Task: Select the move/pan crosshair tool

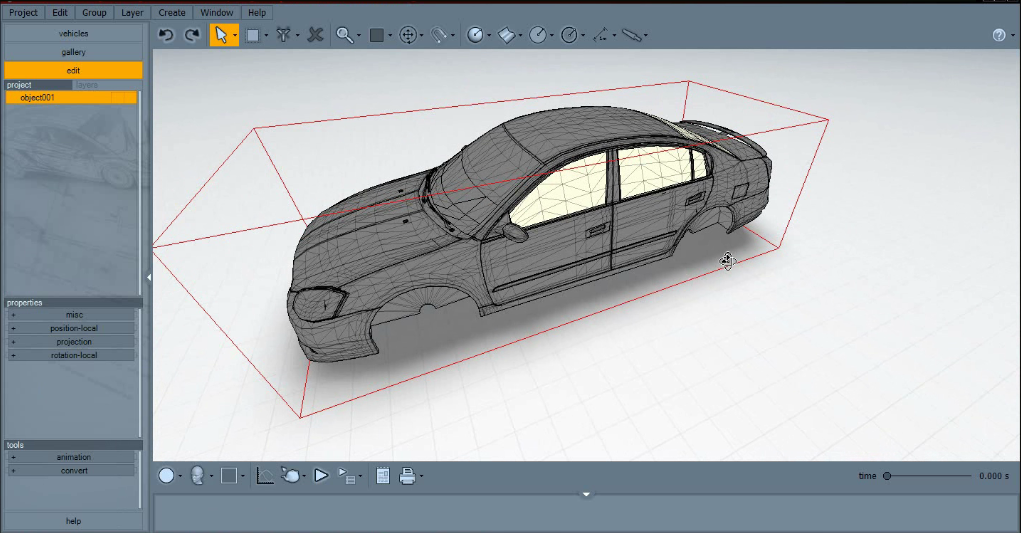Action: click(x=408, y=35)
